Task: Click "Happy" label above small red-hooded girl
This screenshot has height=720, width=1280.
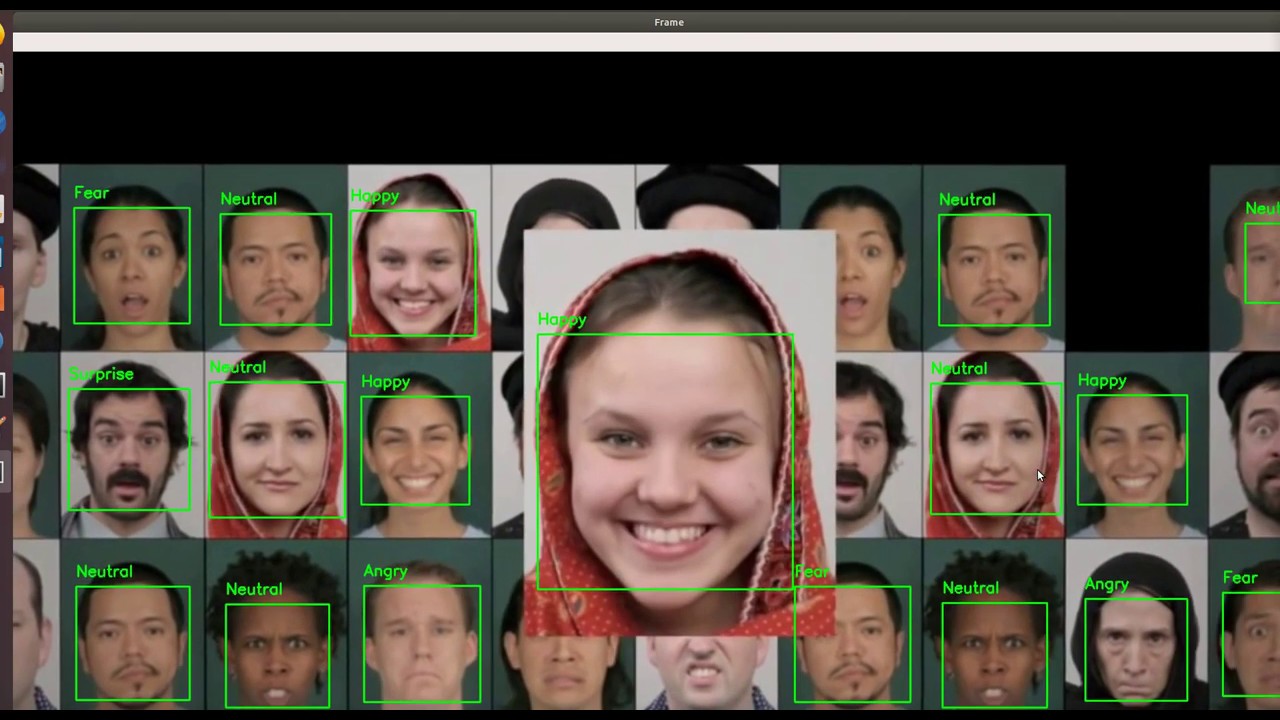Action: (375, 196)
